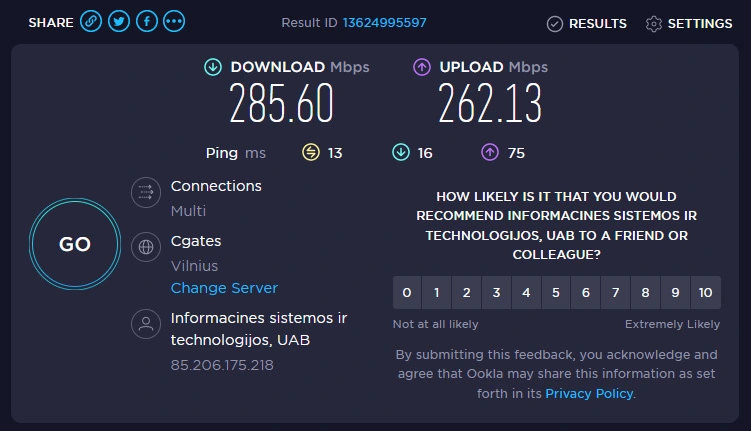Select rating 10 Extremely Likely
751x431 pixels.
click(x=706, y=293)
